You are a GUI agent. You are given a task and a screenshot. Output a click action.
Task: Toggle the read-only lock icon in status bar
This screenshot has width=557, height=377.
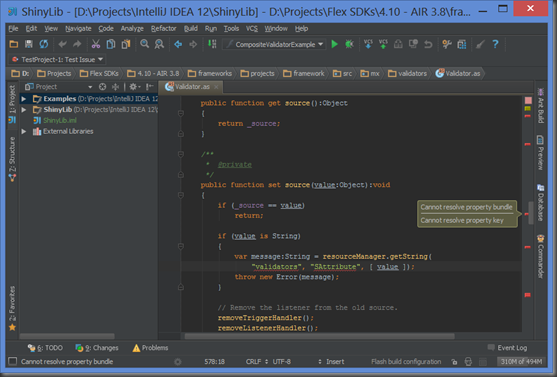tap(454, 362)
